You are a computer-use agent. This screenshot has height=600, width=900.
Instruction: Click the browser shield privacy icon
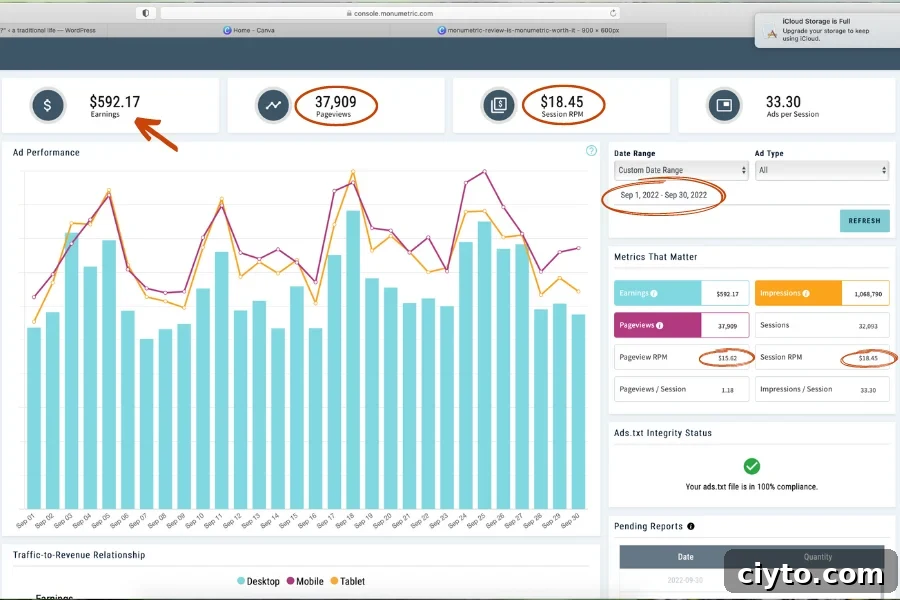pyautogui.click(x=145, y=13)
